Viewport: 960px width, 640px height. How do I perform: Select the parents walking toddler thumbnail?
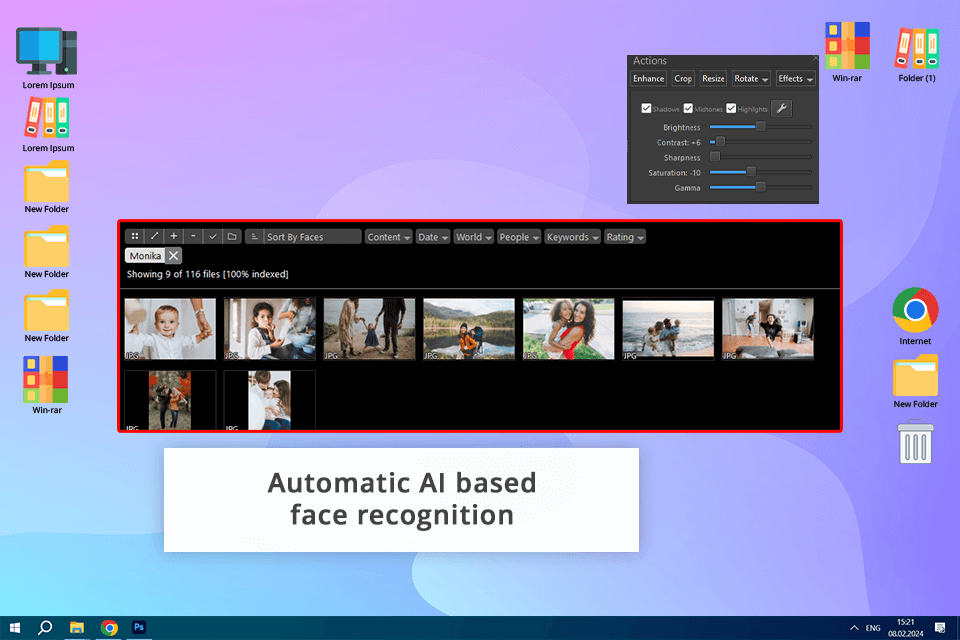tap(369, 328)
